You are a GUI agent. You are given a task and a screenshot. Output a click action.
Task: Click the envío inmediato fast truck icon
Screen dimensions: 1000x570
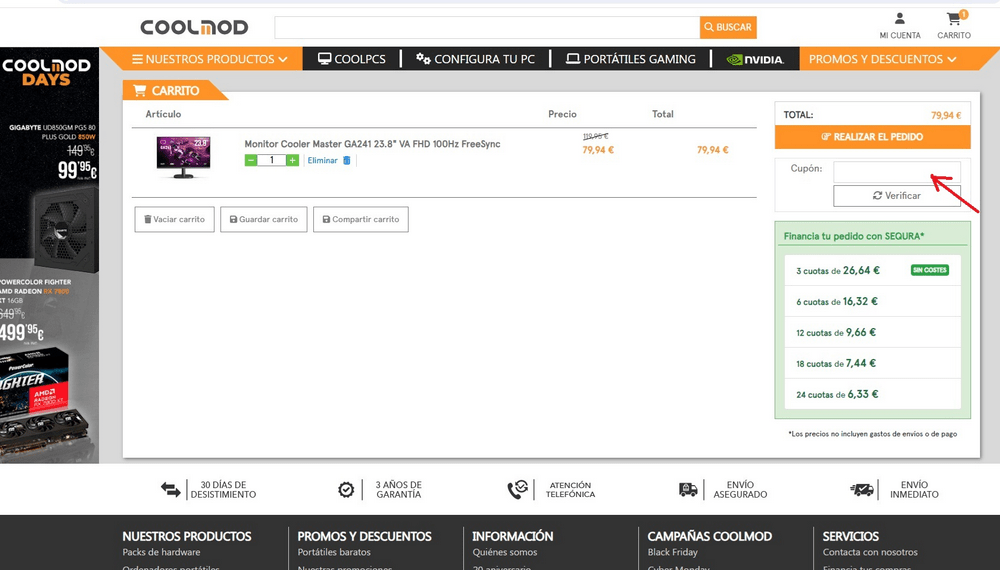tap(862, 490)
